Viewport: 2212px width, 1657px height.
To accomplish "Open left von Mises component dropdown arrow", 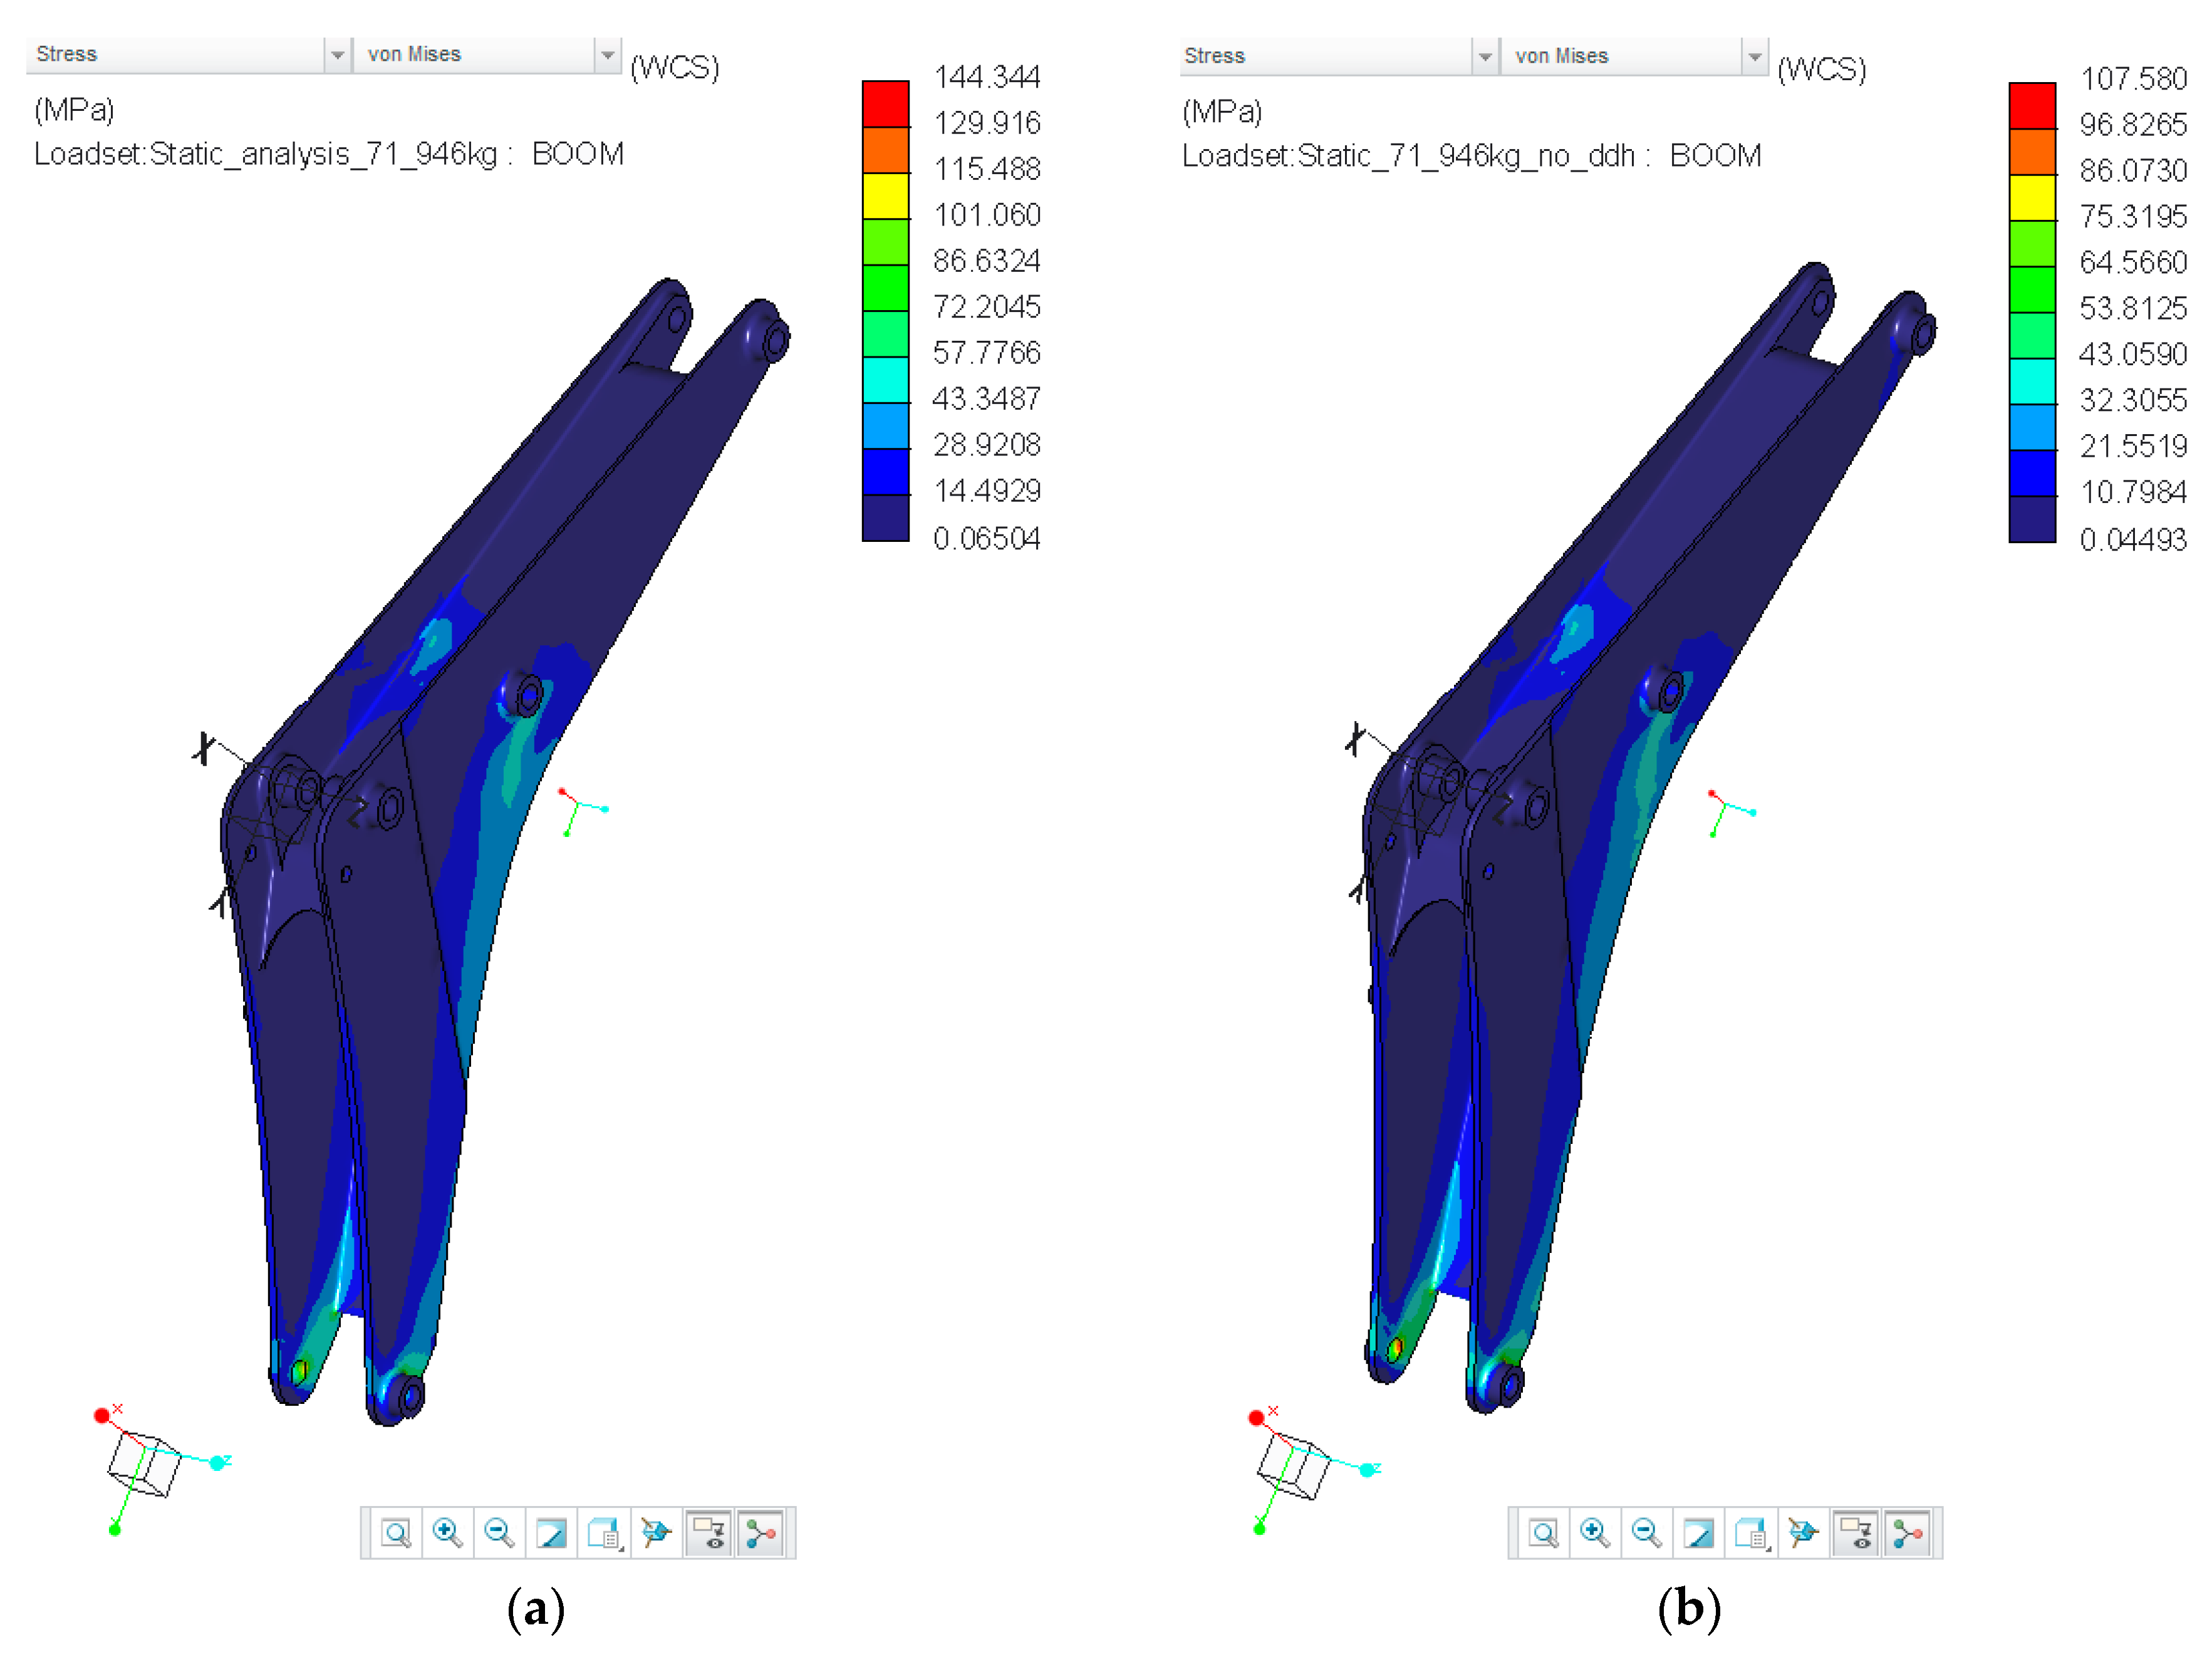I will [x=607, y=55].
